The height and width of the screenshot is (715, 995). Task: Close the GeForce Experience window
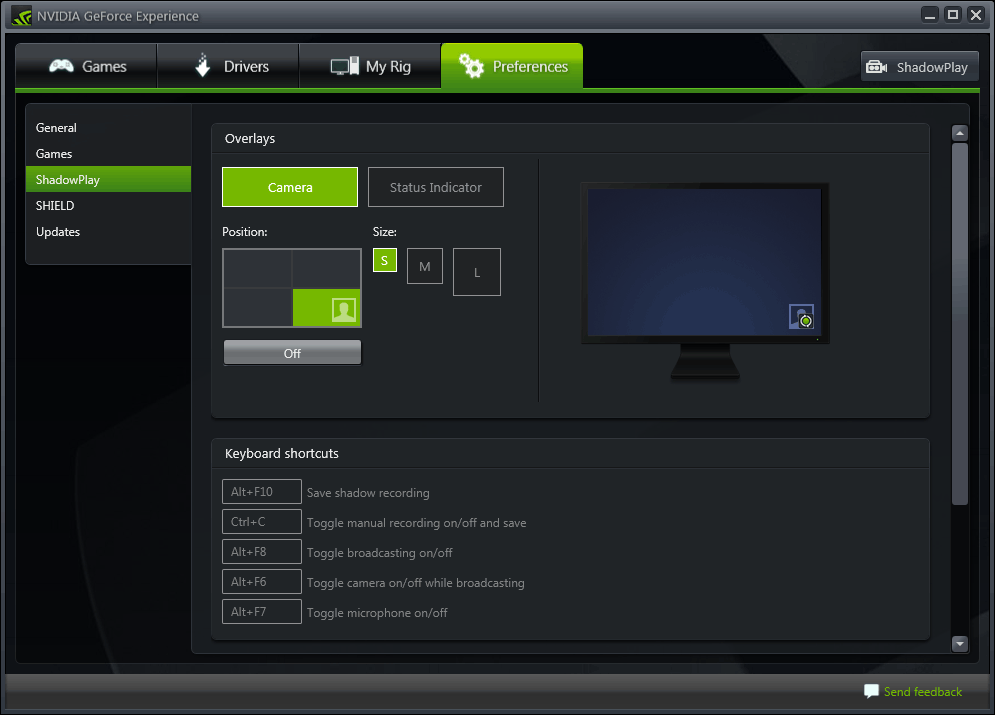tap(976, 15)
